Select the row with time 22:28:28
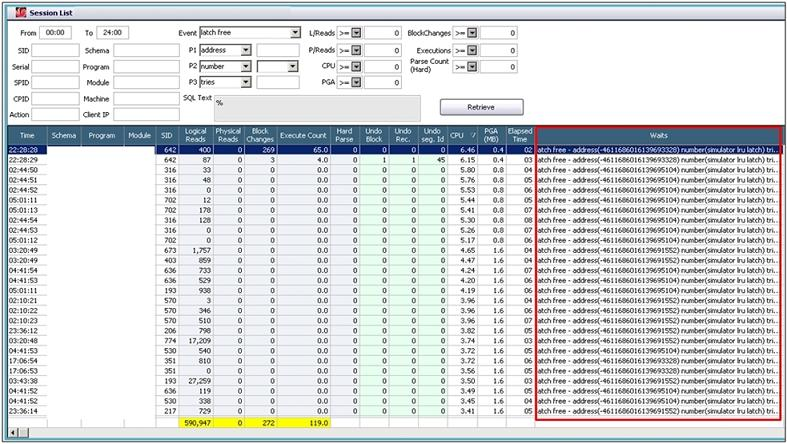This screenshot has width=787, height=444. (395, 150)
